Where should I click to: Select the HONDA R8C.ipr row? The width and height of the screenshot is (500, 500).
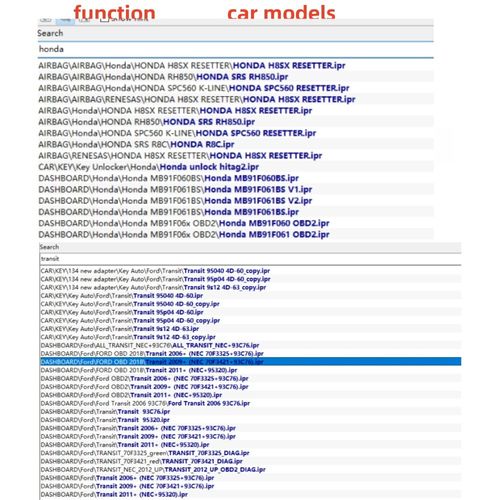pos(236,145)
